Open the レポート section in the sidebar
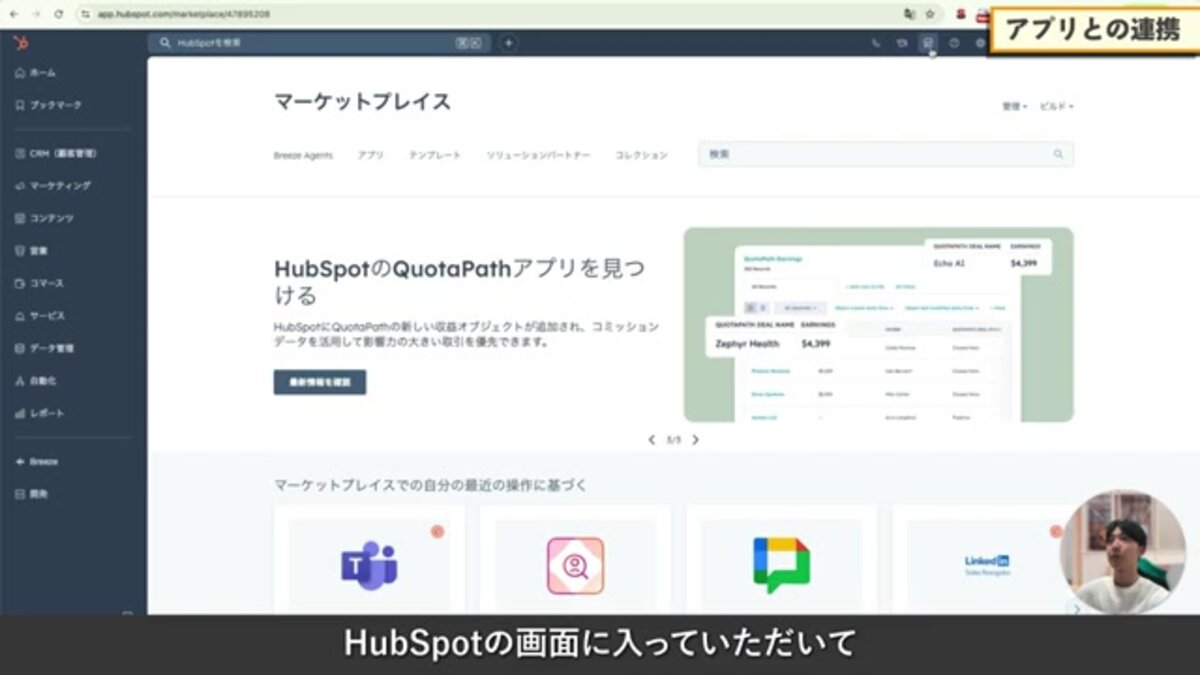The width and height of the screenshot is (1200, 675). 46,411
